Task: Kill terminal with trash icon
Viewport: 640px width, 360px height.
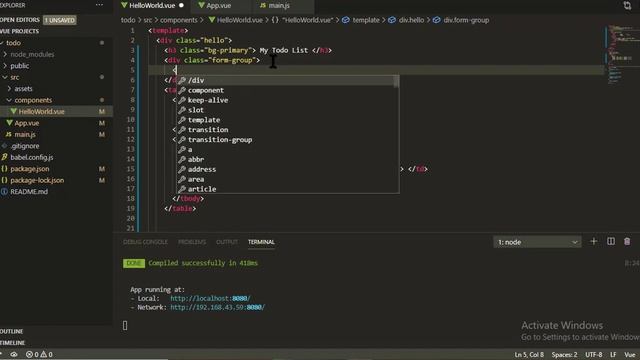Action: [627, 242]
